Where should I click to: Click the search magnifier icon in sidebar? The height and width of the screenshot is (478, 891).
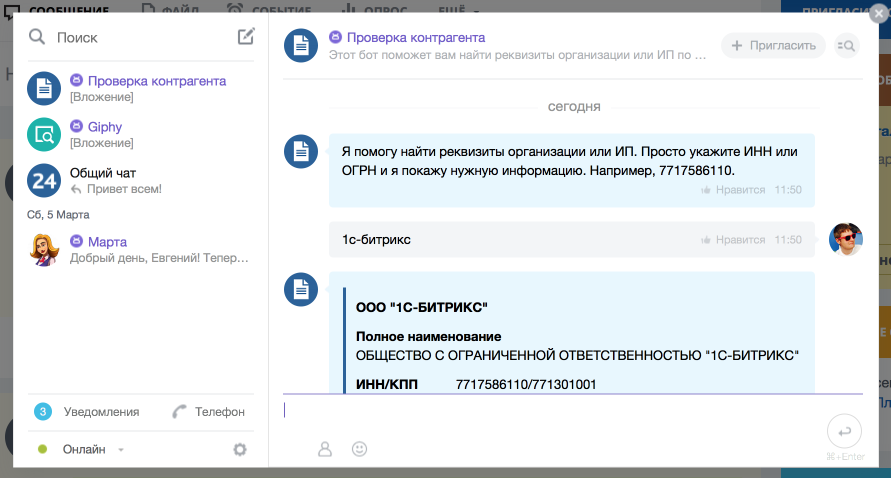click(x=37, y=37)
